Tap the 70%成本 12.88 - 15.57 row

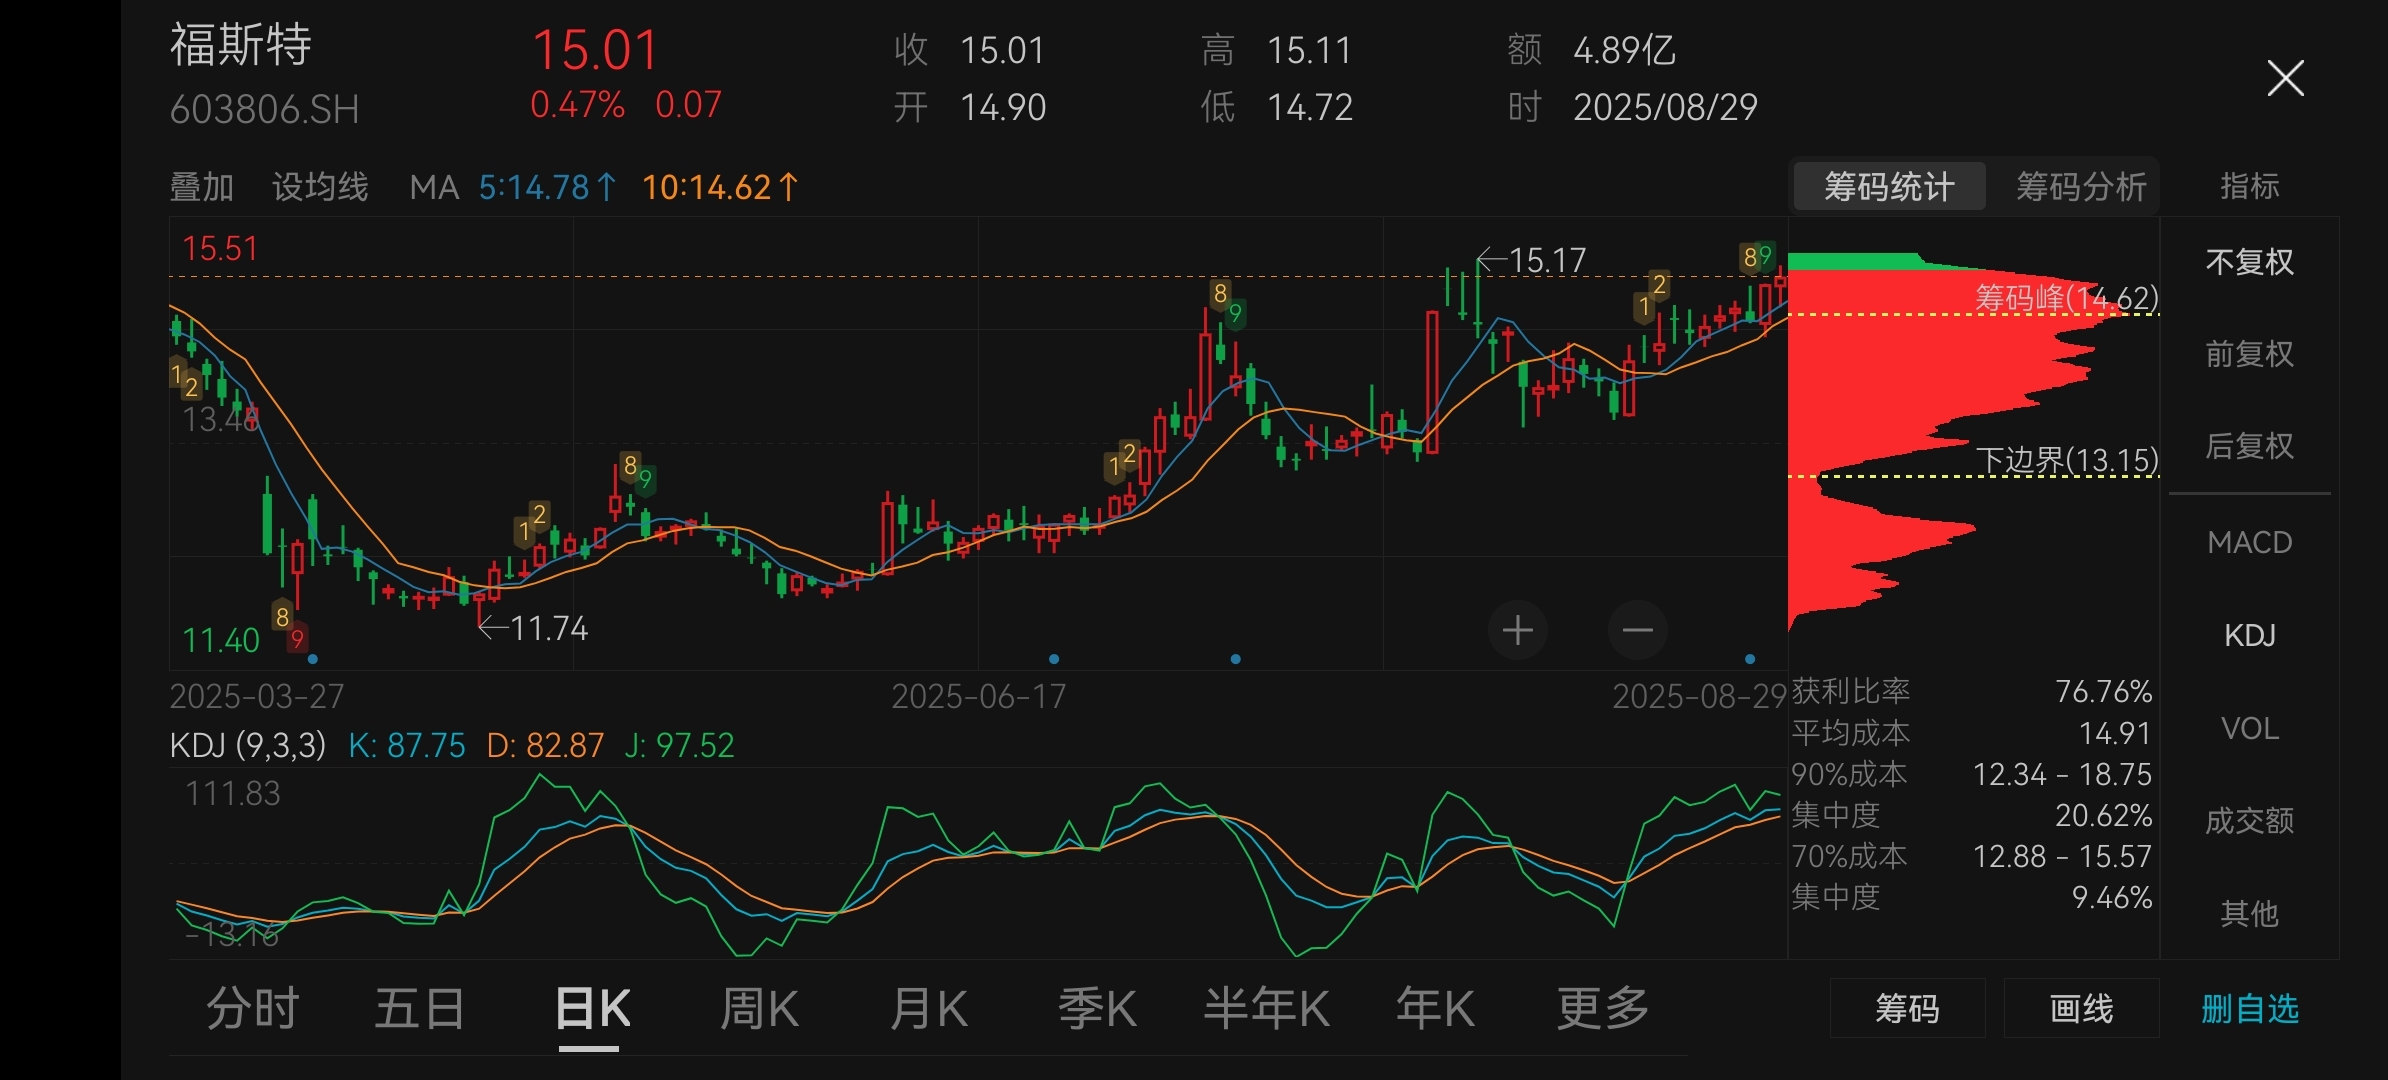point(1971,856)
